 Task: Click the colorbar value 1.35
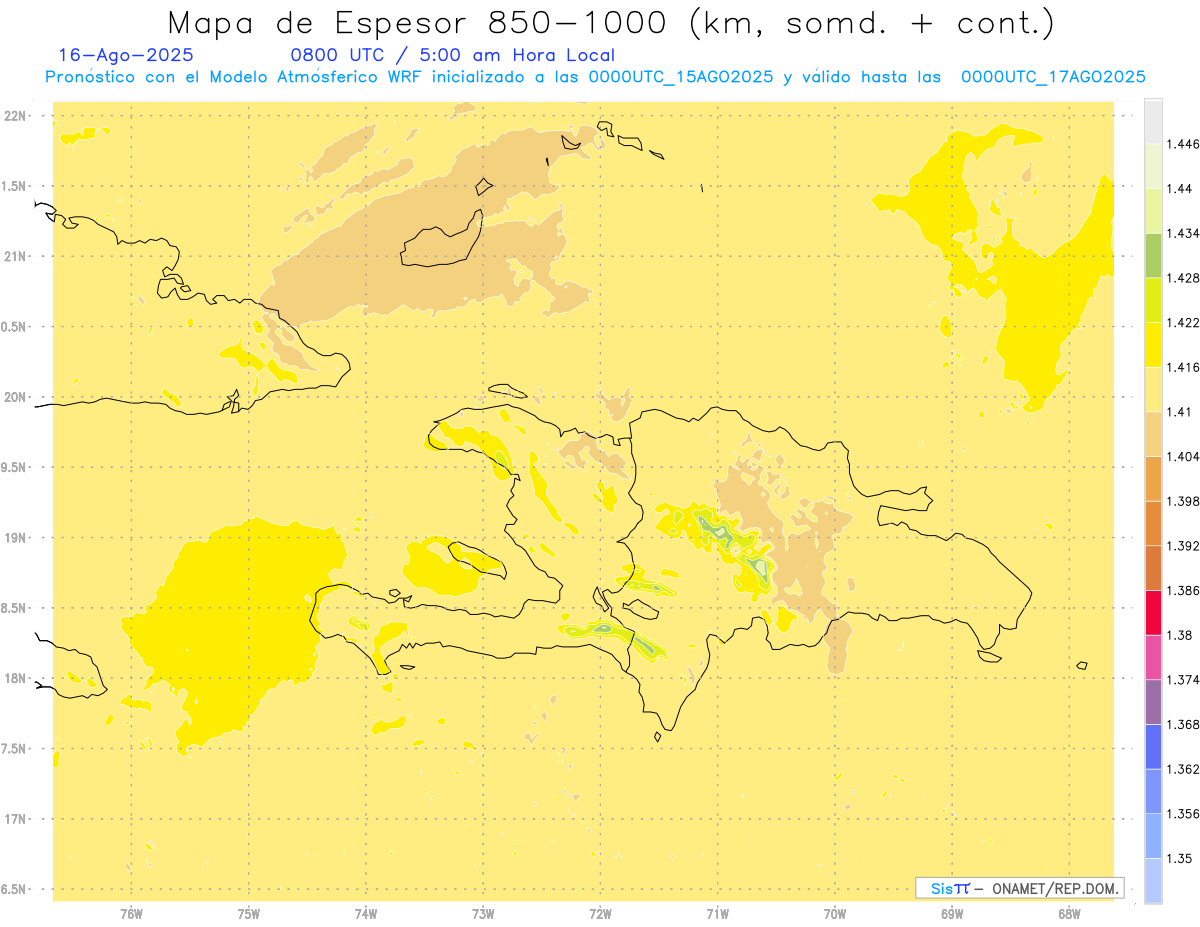[x=1179, y=858]
